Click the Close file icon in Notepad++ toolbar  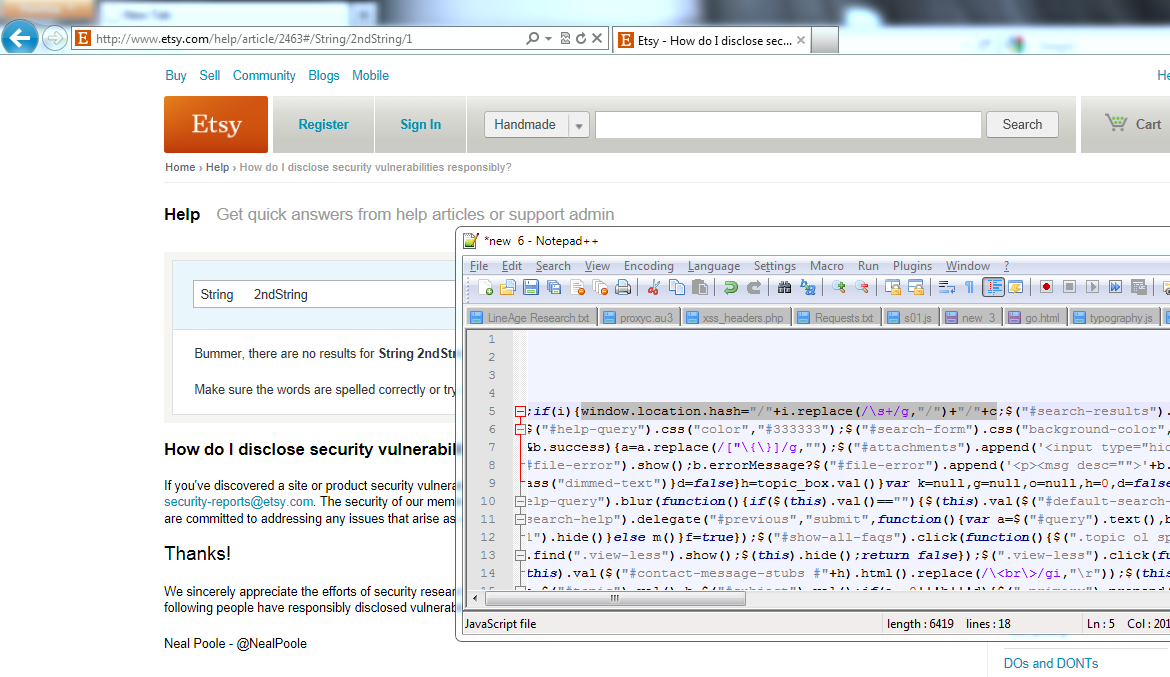(x=577, y=287)
